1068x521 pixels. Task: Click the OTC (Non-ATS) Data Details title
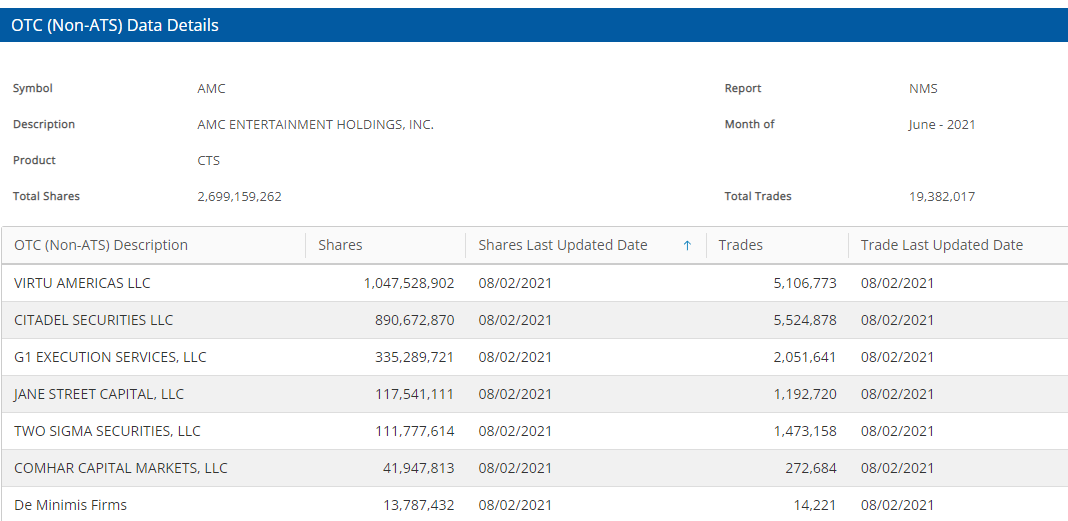114,25
